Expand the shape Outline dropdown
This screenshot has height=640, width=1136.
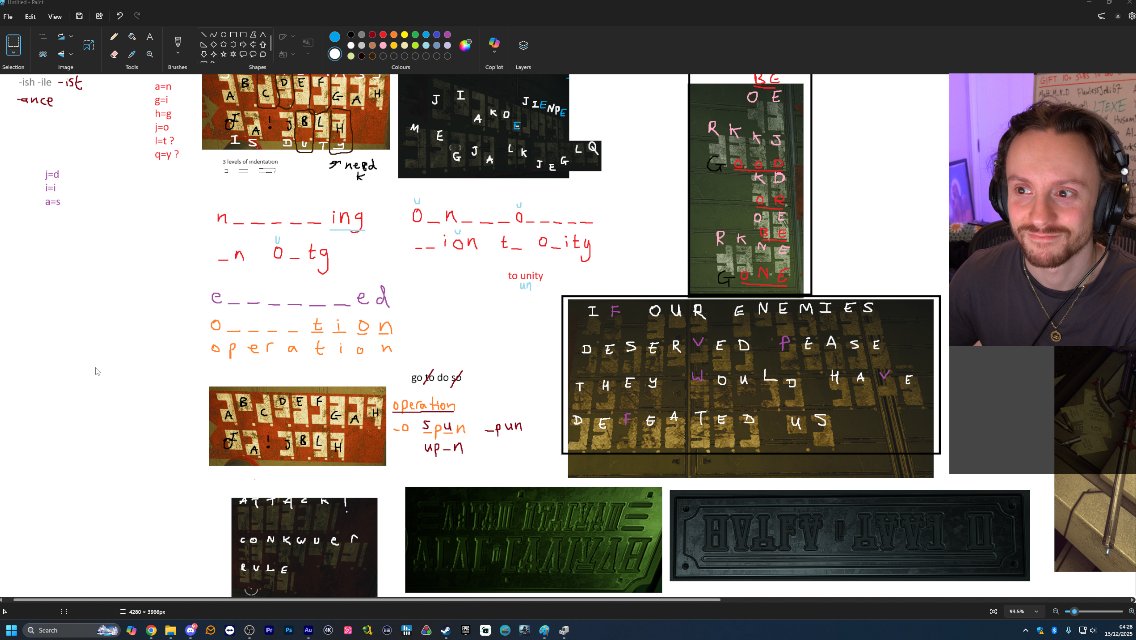(x=291, y=37)
